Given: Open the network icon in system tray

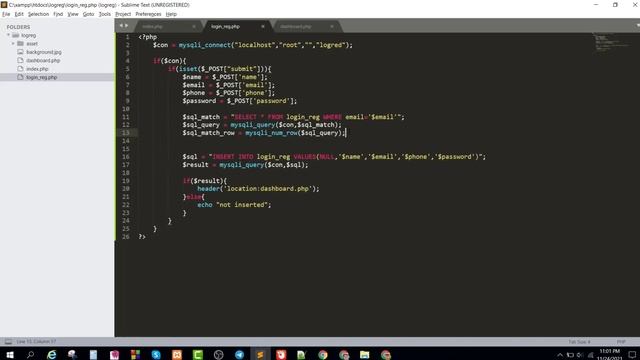Looking at the screenshot, I should coord(590,355).
